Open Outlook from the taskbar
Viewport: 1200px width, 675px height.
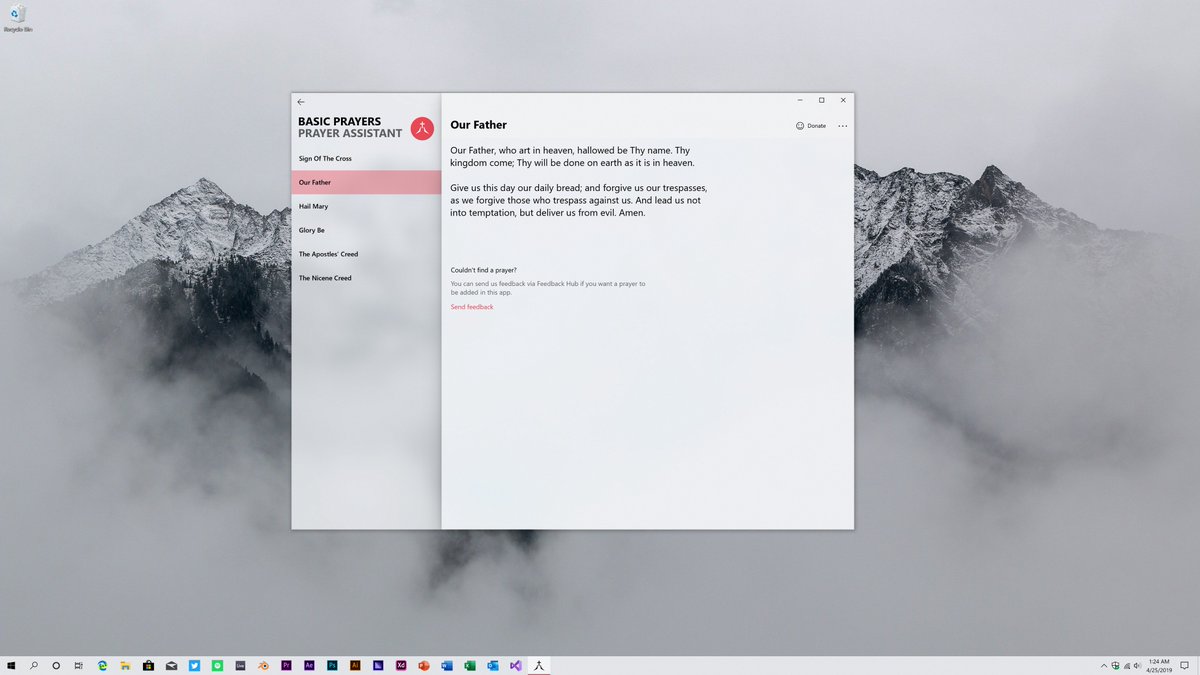(493, 665)
